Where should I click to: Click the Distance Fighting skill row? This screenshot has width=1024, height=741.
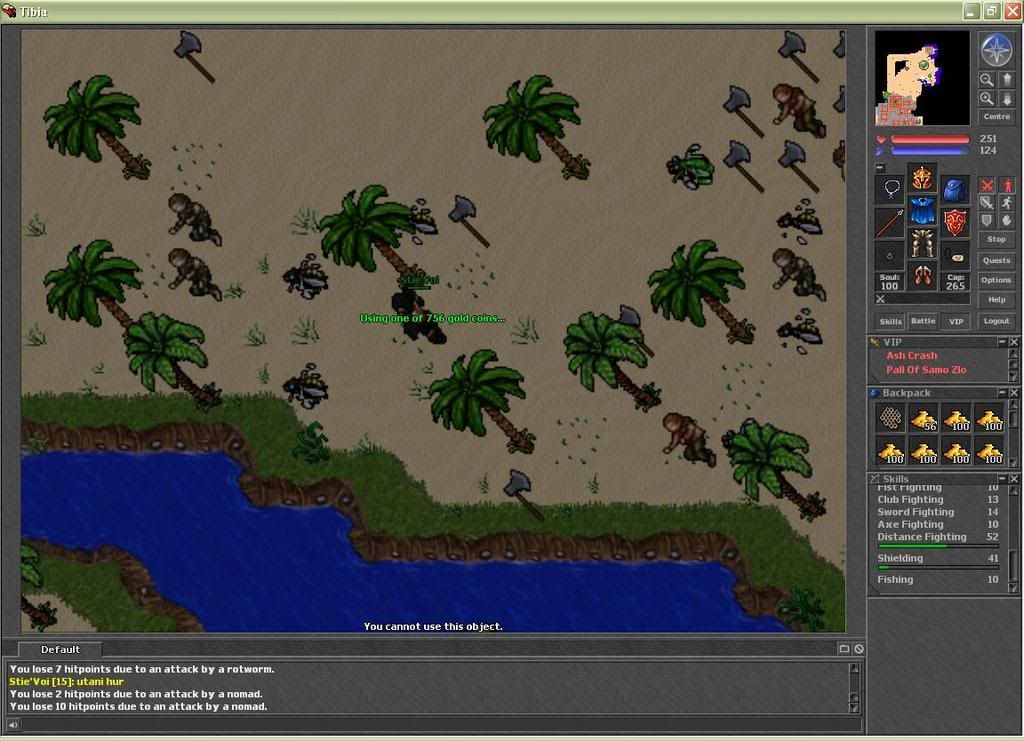[938, 537]
